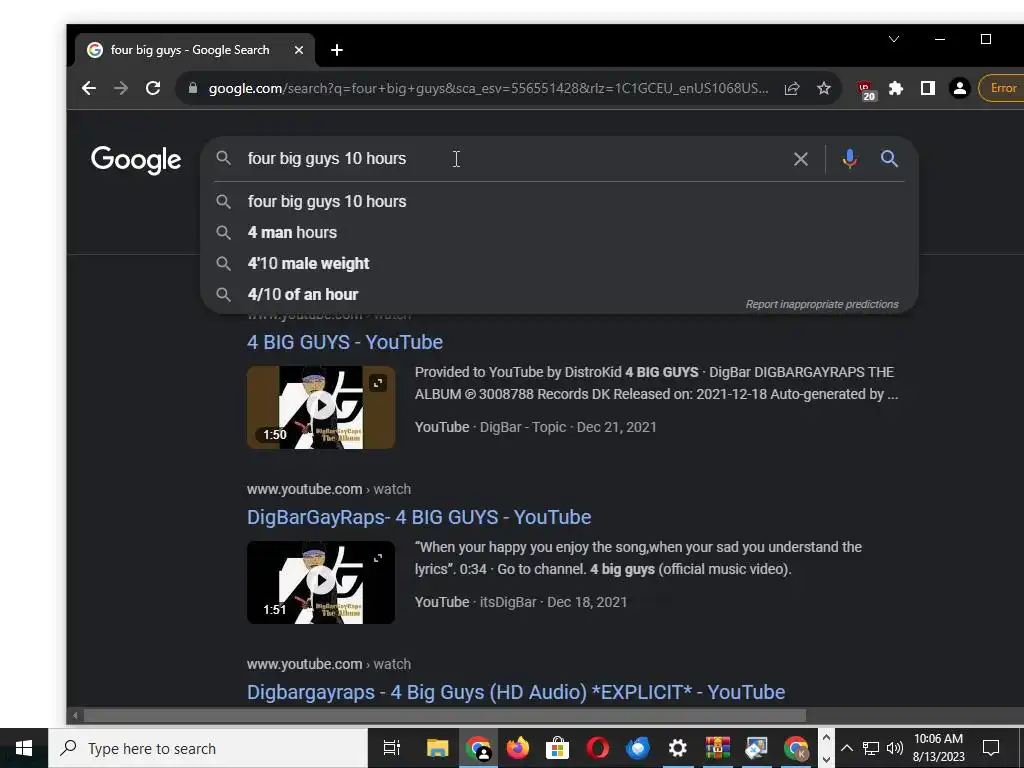
Task: Go to Google homepage via logo
Action: 136,159
